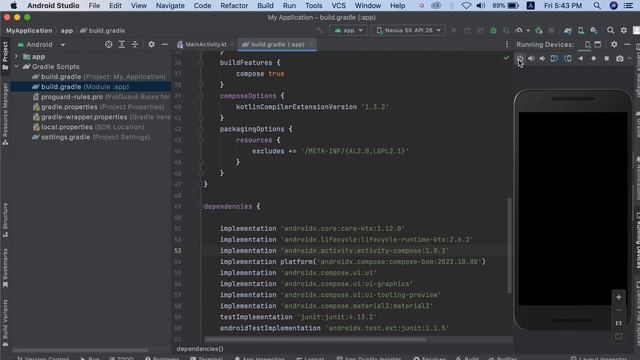Fold the composeOptions code block
Screen dimensions: 640x360
200,96
